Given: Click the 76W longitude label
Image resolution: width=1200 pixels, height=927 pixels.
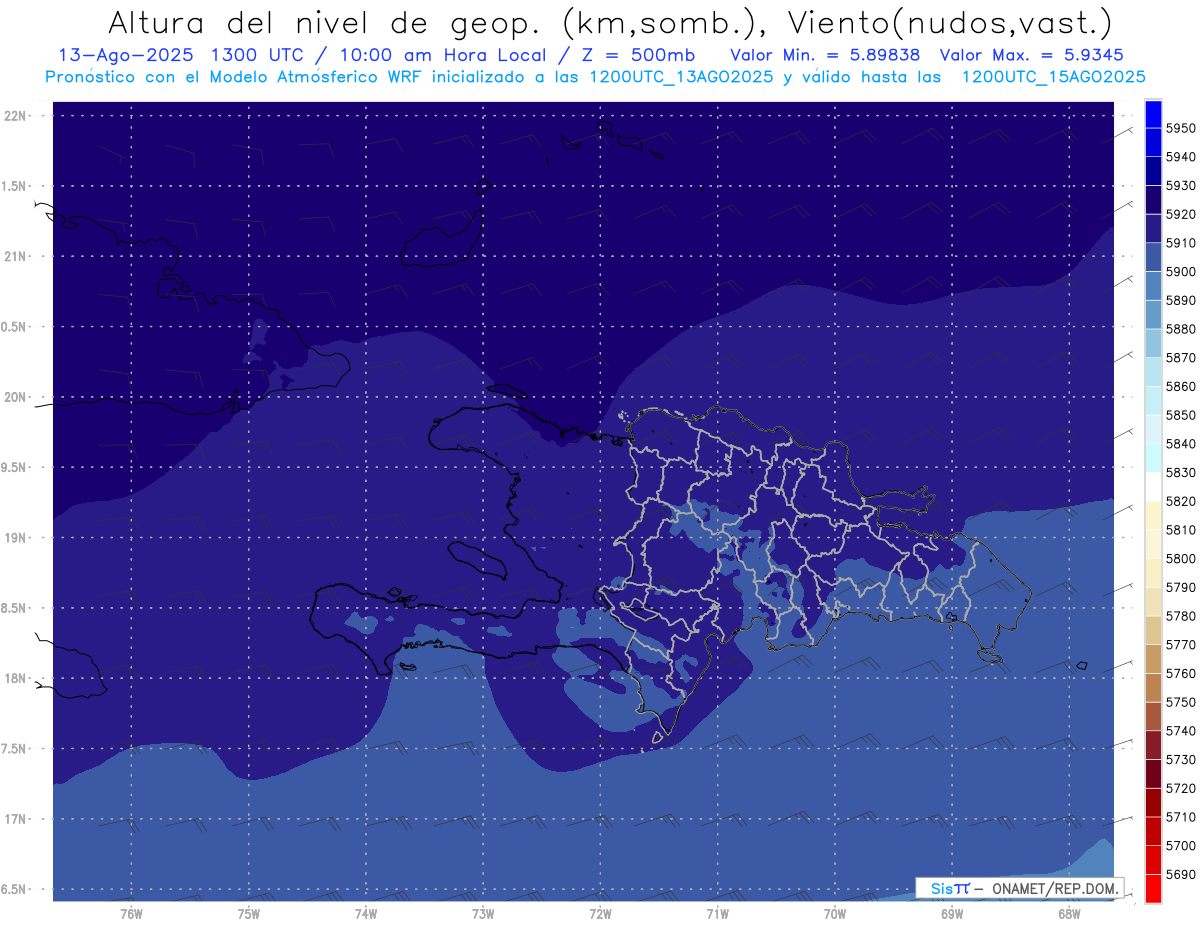Looking at the screenshot, I should (x=131, y=913).
